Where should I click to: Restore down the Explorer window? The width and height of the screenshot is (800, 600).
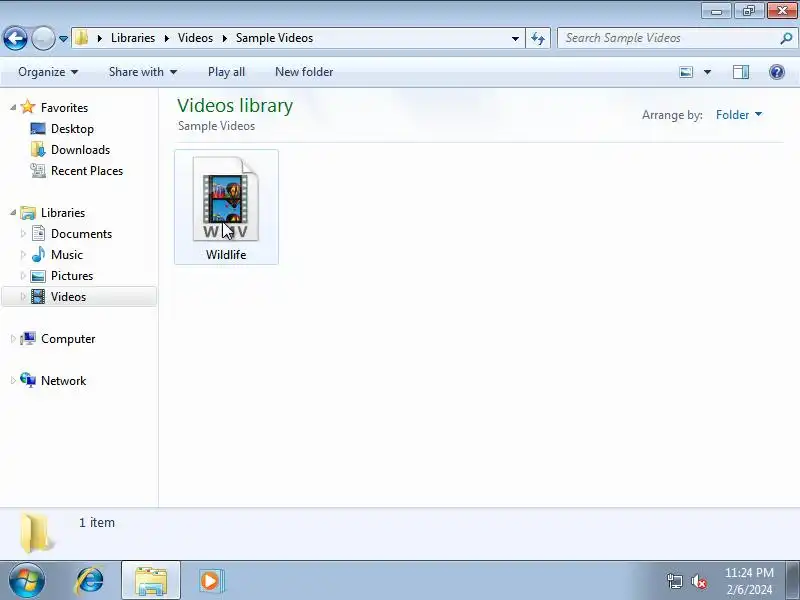[x=748, y=10]
